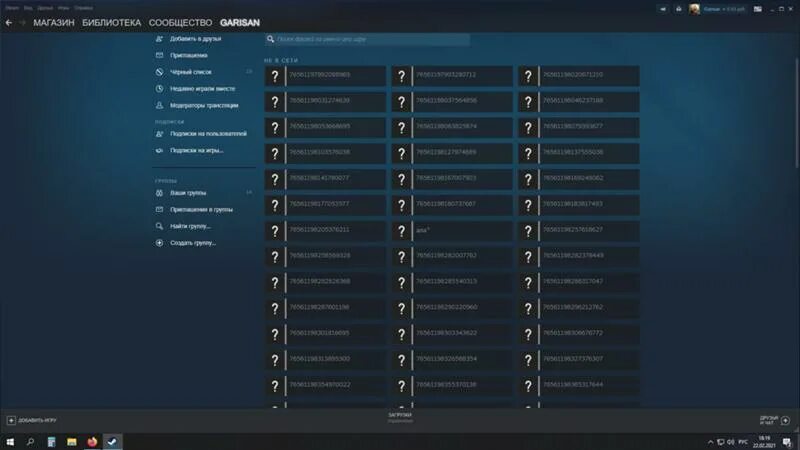Click the friends search input field
This screenshot has height=450, width=800.
click(367, 39)
